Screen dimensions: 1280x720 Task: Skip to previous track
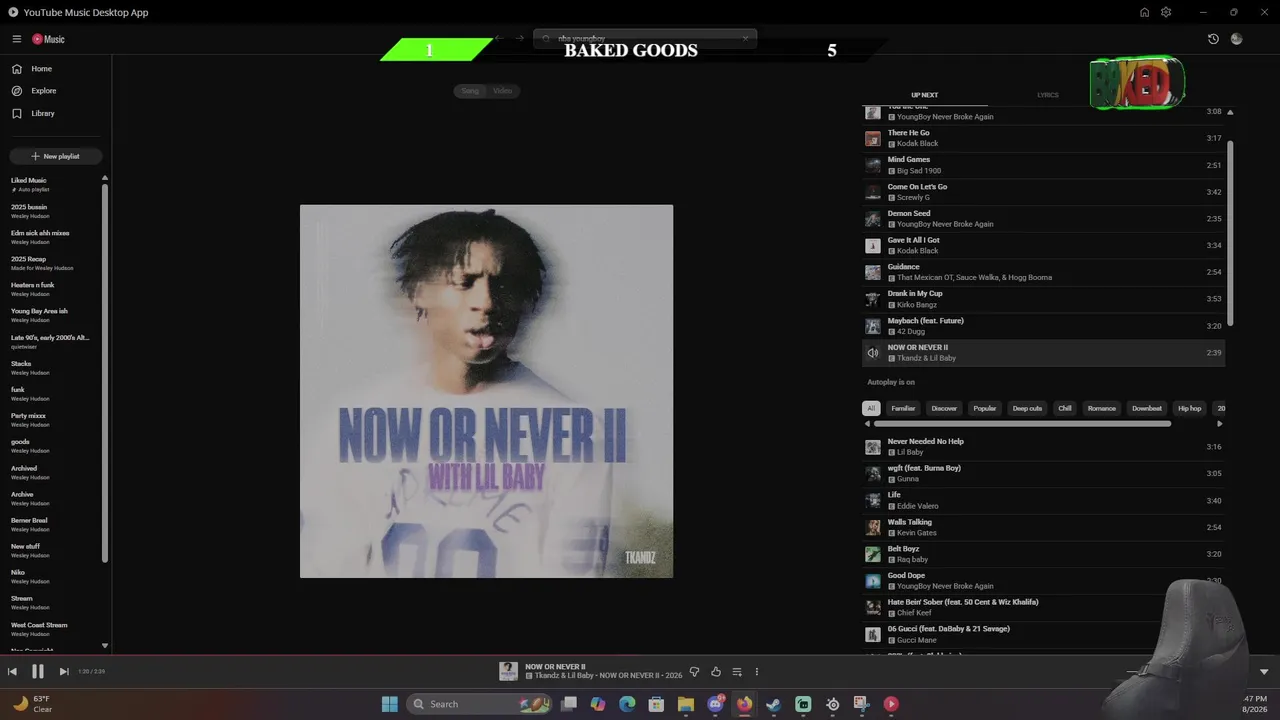point(12,672)
